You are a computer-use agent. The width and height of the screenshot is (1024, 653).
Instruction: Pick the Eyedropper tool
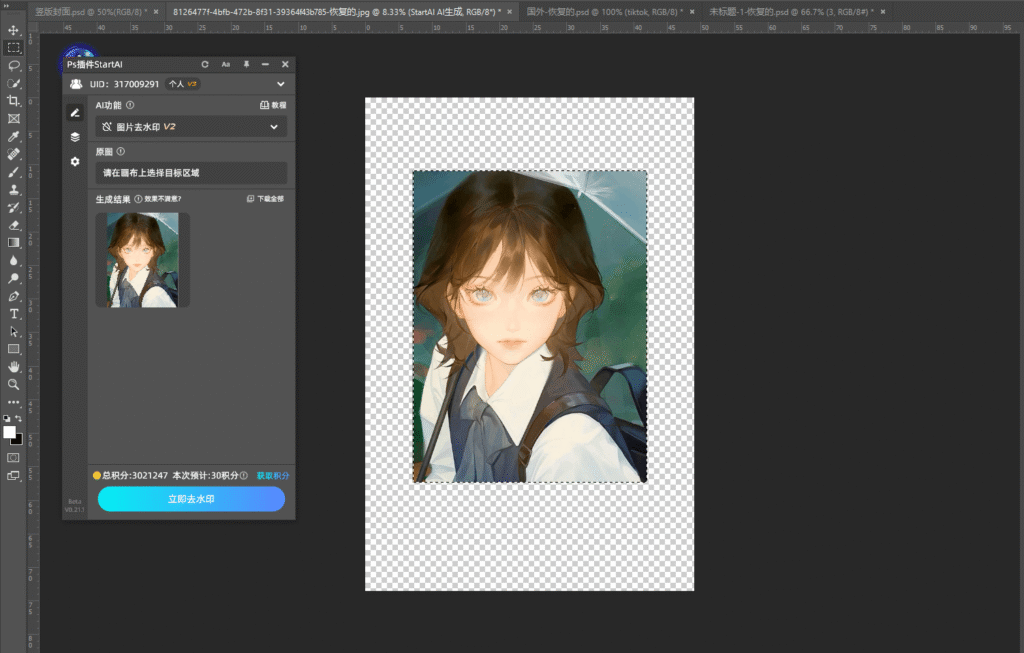(x=14, y=136)
